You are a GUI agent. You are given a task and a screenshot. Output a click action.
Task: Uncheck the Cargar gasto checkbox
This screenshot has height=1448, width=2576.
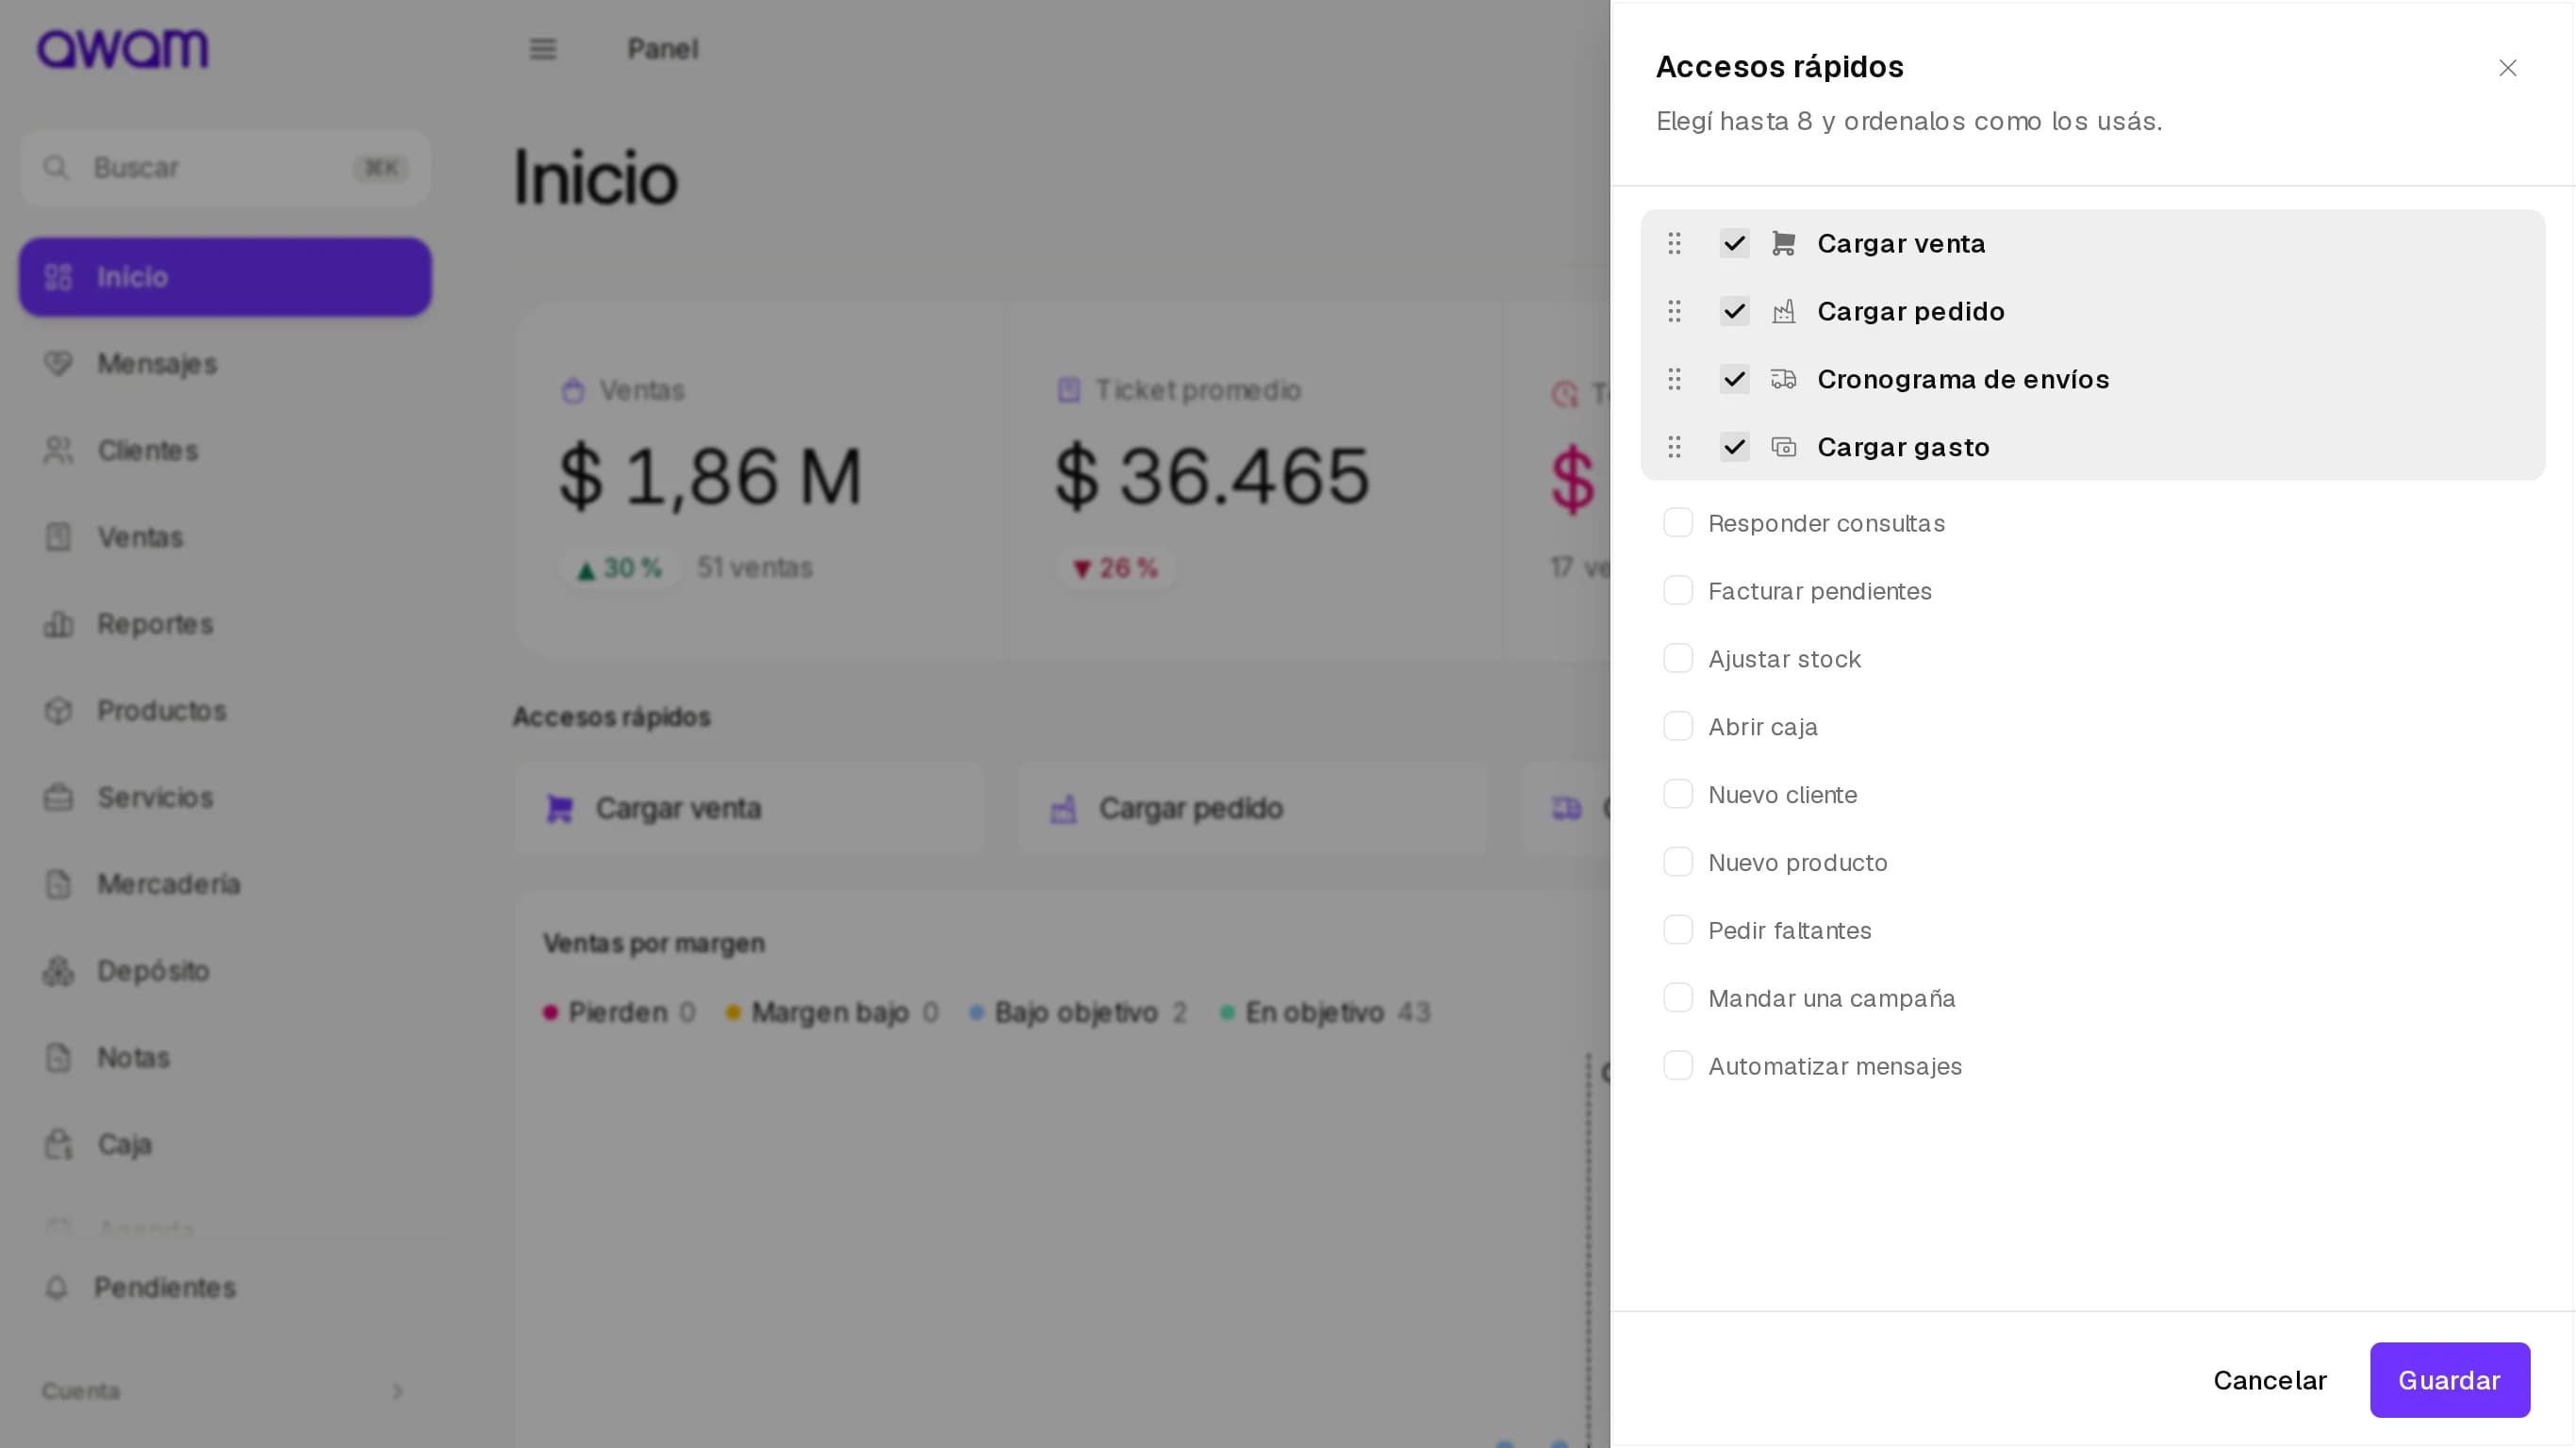(1735, 447)
